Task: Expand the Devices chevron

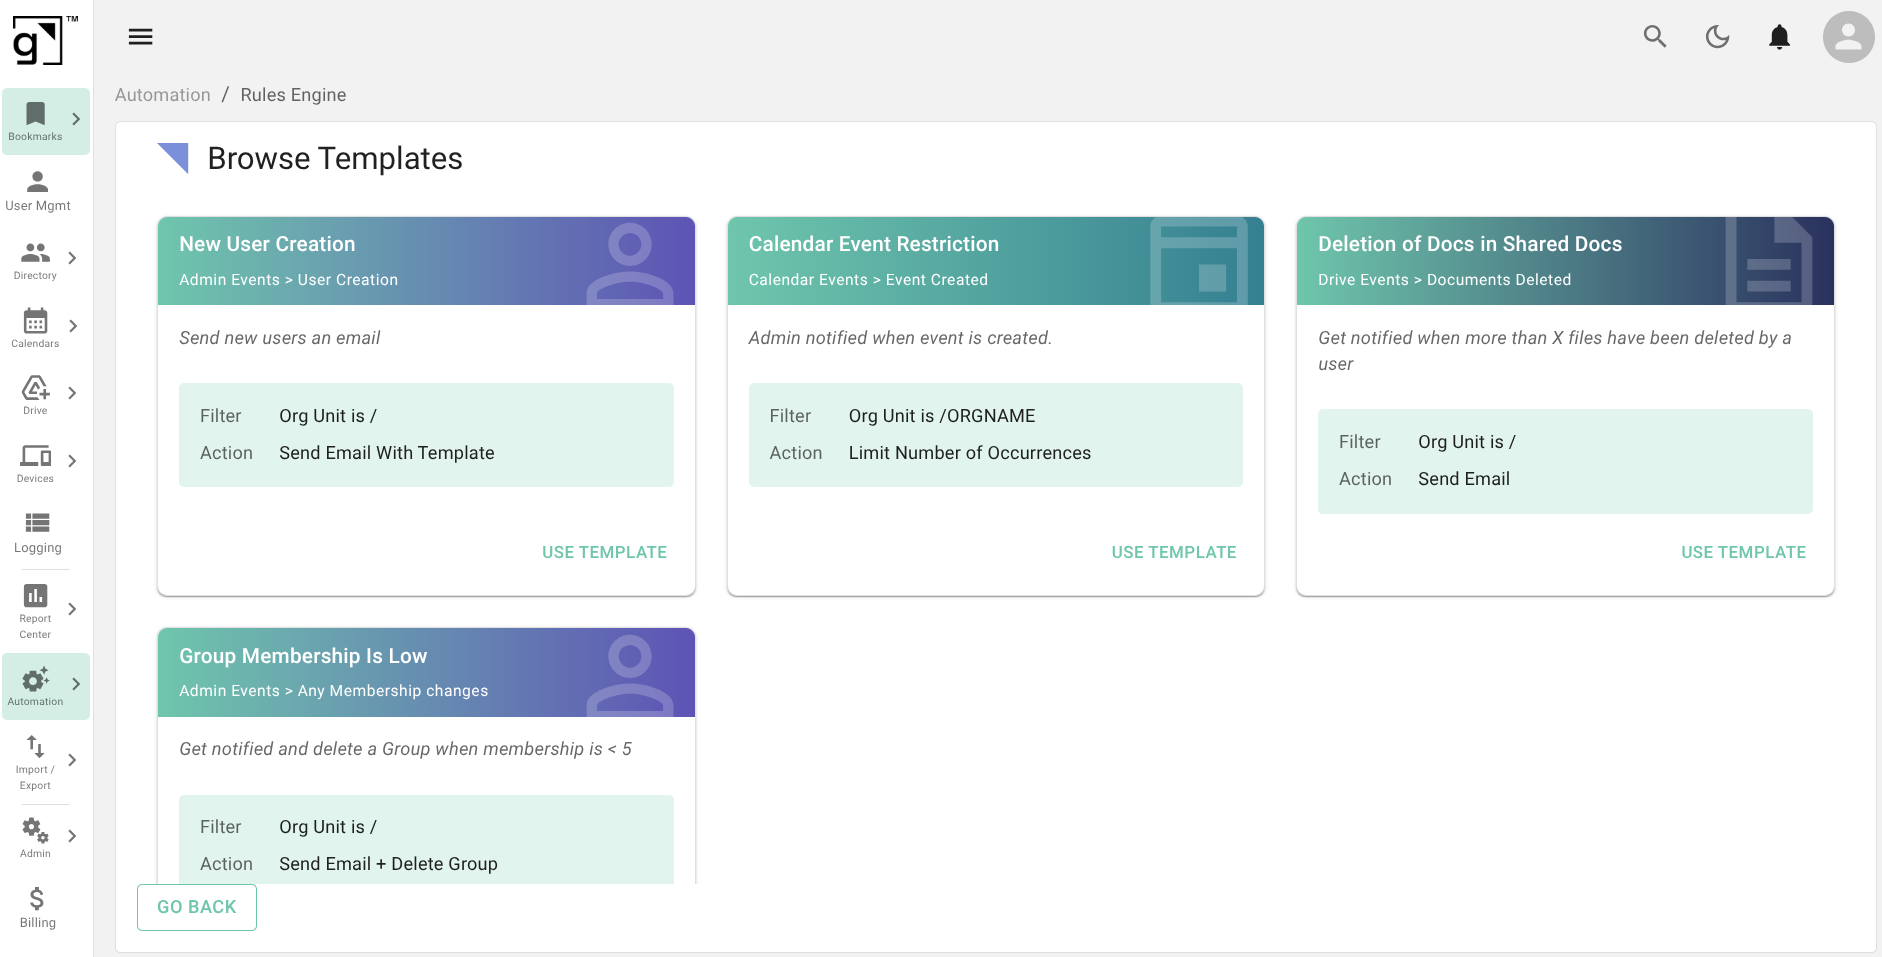Action: pos(72,461)
